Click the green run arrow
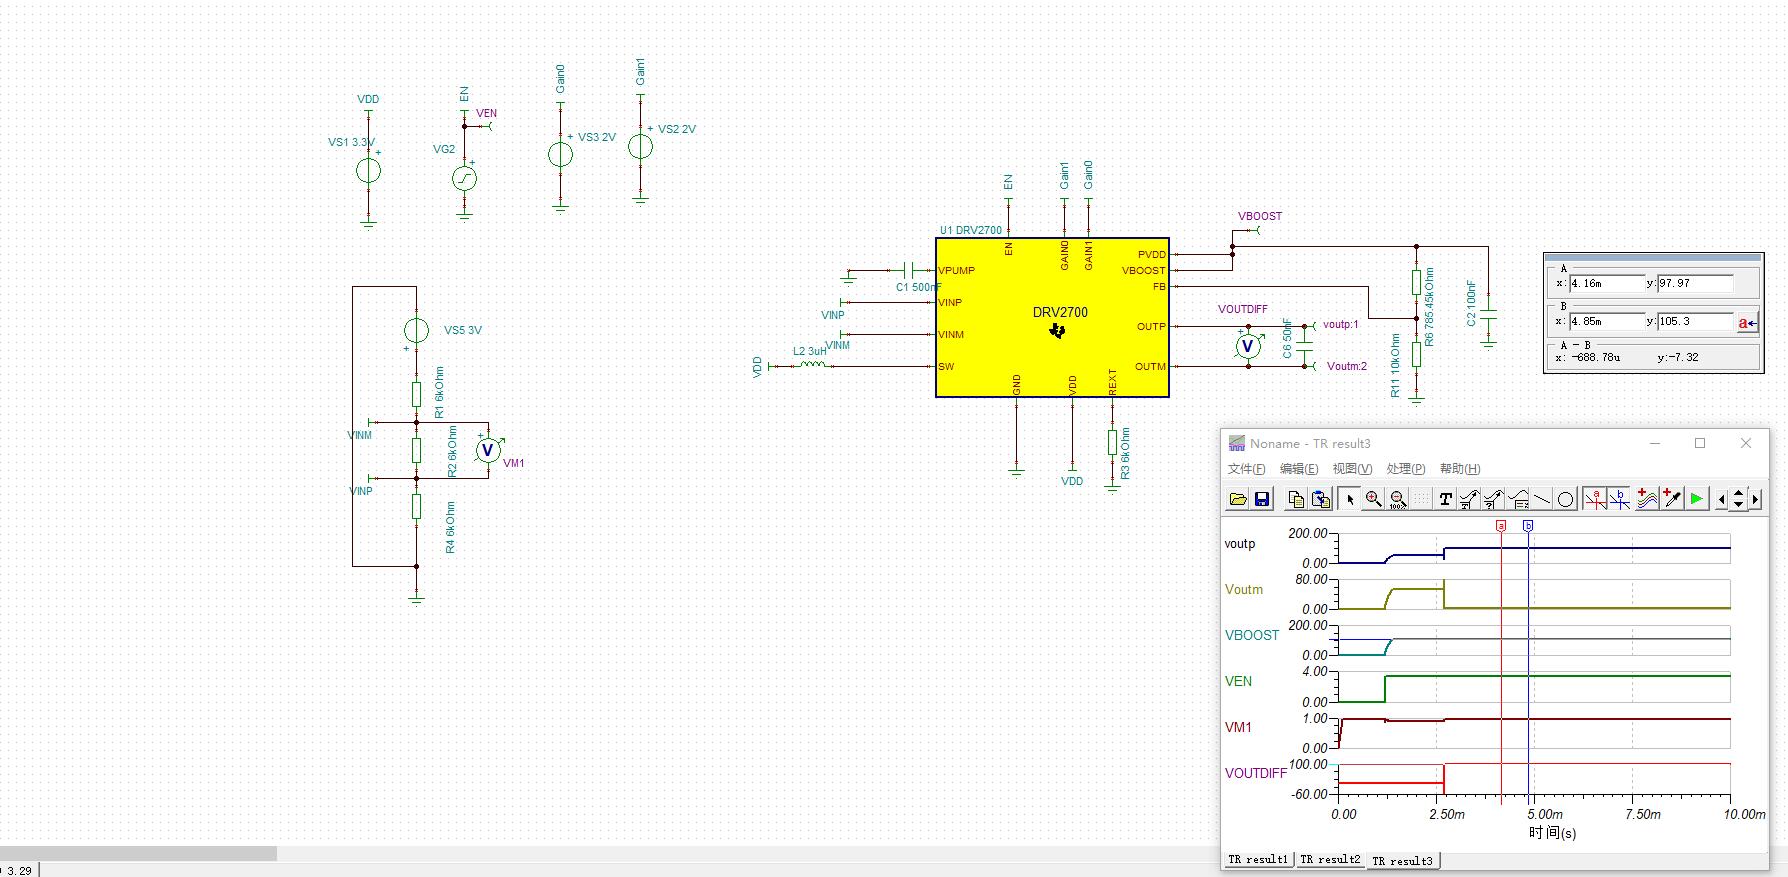This screenshot has width=1788, height=877. point(1696,499)
